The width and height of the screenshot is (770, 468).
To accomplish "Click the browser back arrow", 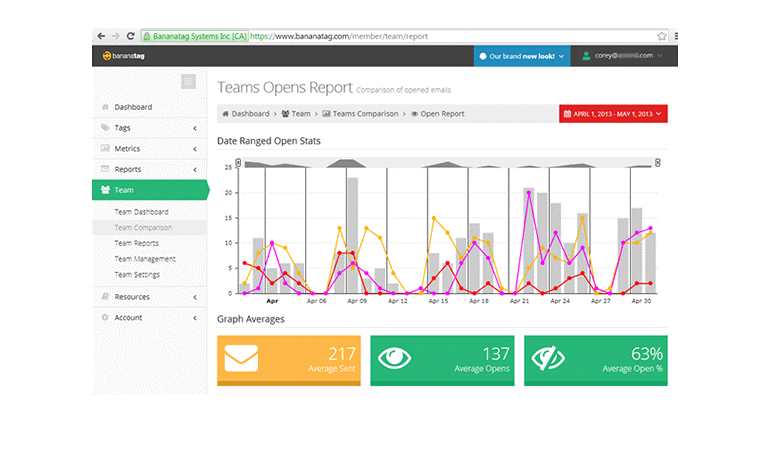I will pyautogui.click(x=101, y=36).
